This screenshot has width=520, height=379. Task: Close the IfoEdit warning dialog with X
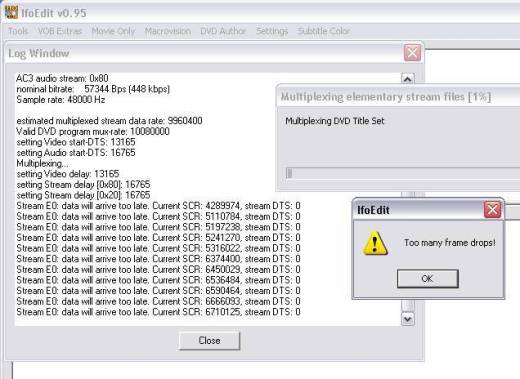click(x=492, y=210)
